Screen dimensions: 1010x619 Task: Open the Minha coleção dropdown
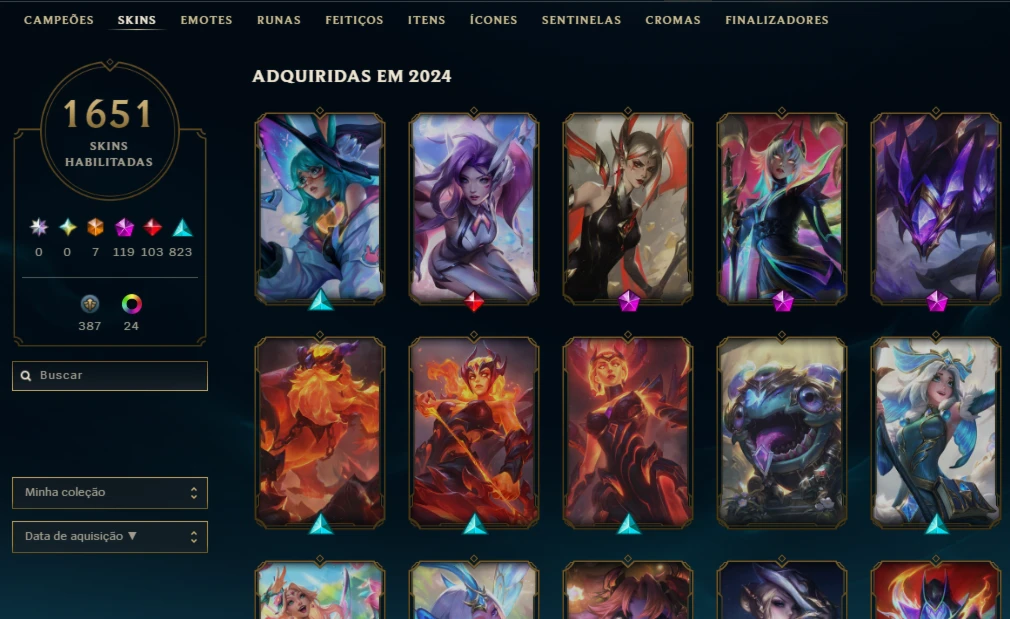pyautogui.click(x=110, y=493)
